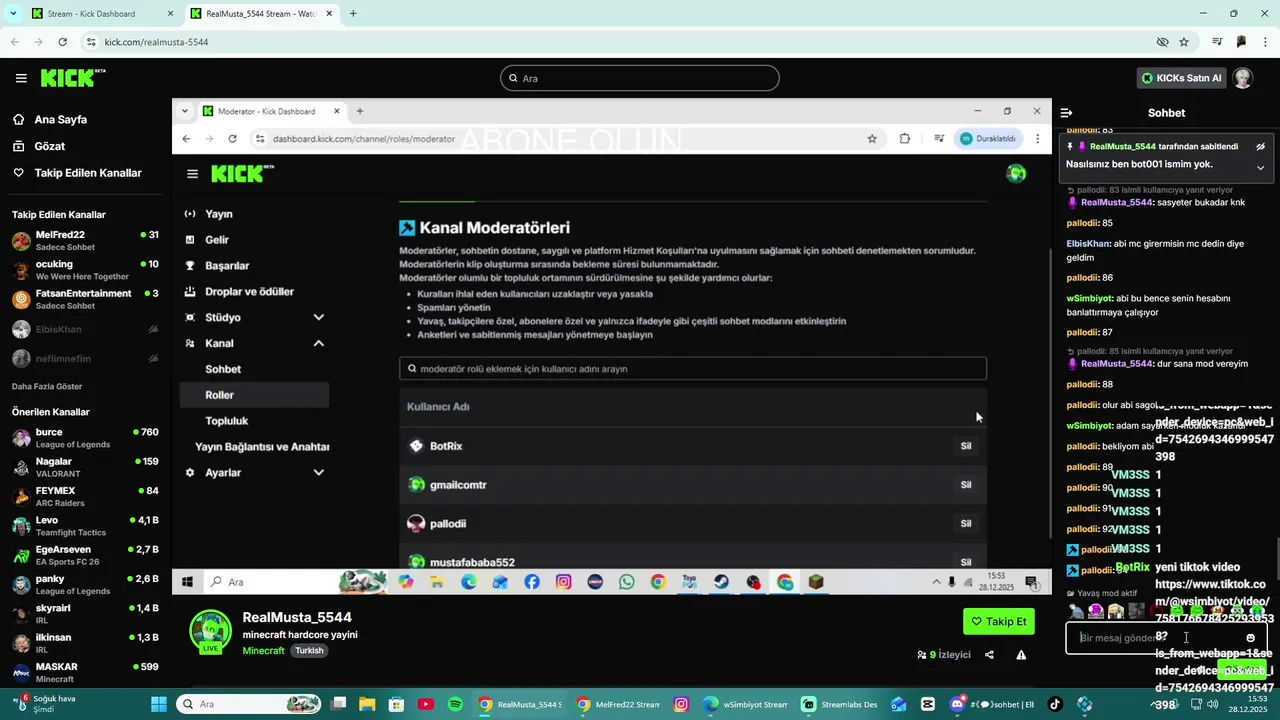This screenshot has width=1280, height=720.
Task: Open a new browser tab with plus
Action: 353,14
